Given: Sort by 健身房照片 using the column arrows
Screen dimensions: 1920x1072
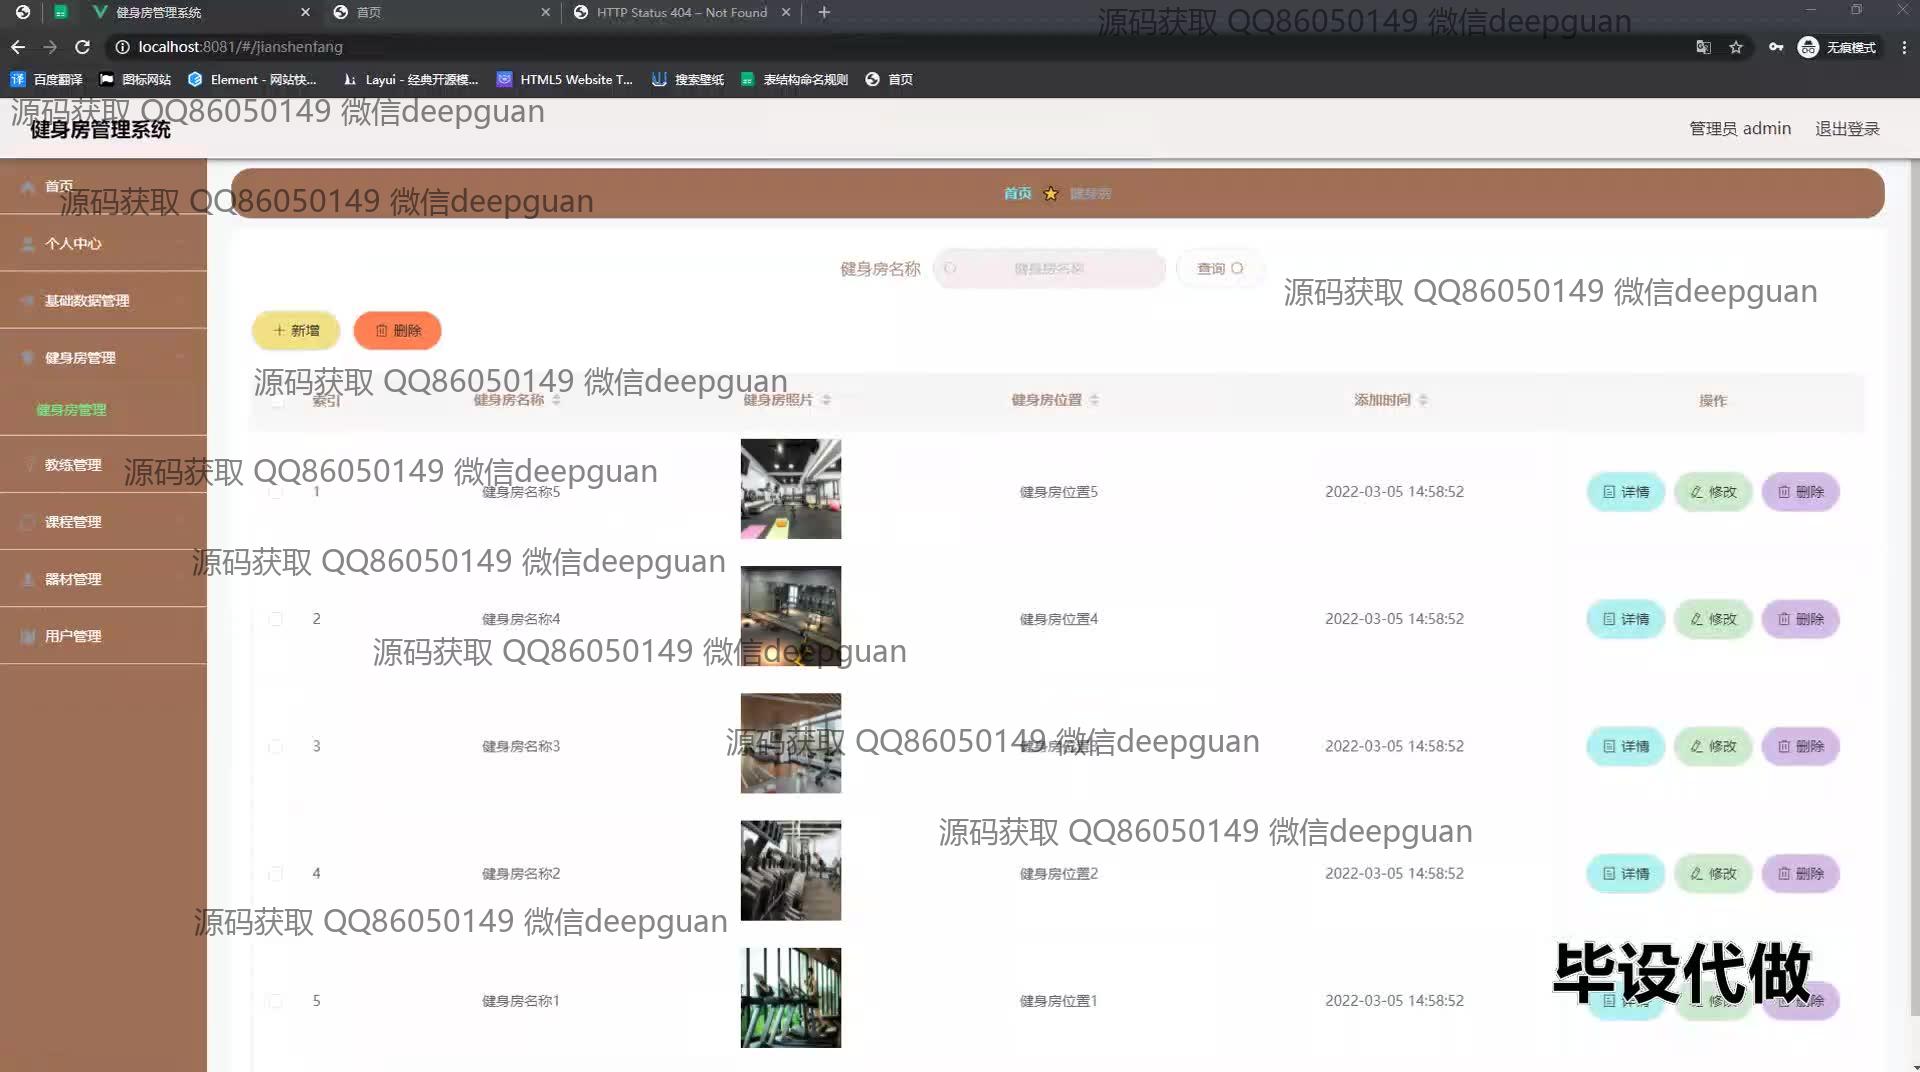Looking at the screenshot, I should pyautogui.click(x=826, y=400).
